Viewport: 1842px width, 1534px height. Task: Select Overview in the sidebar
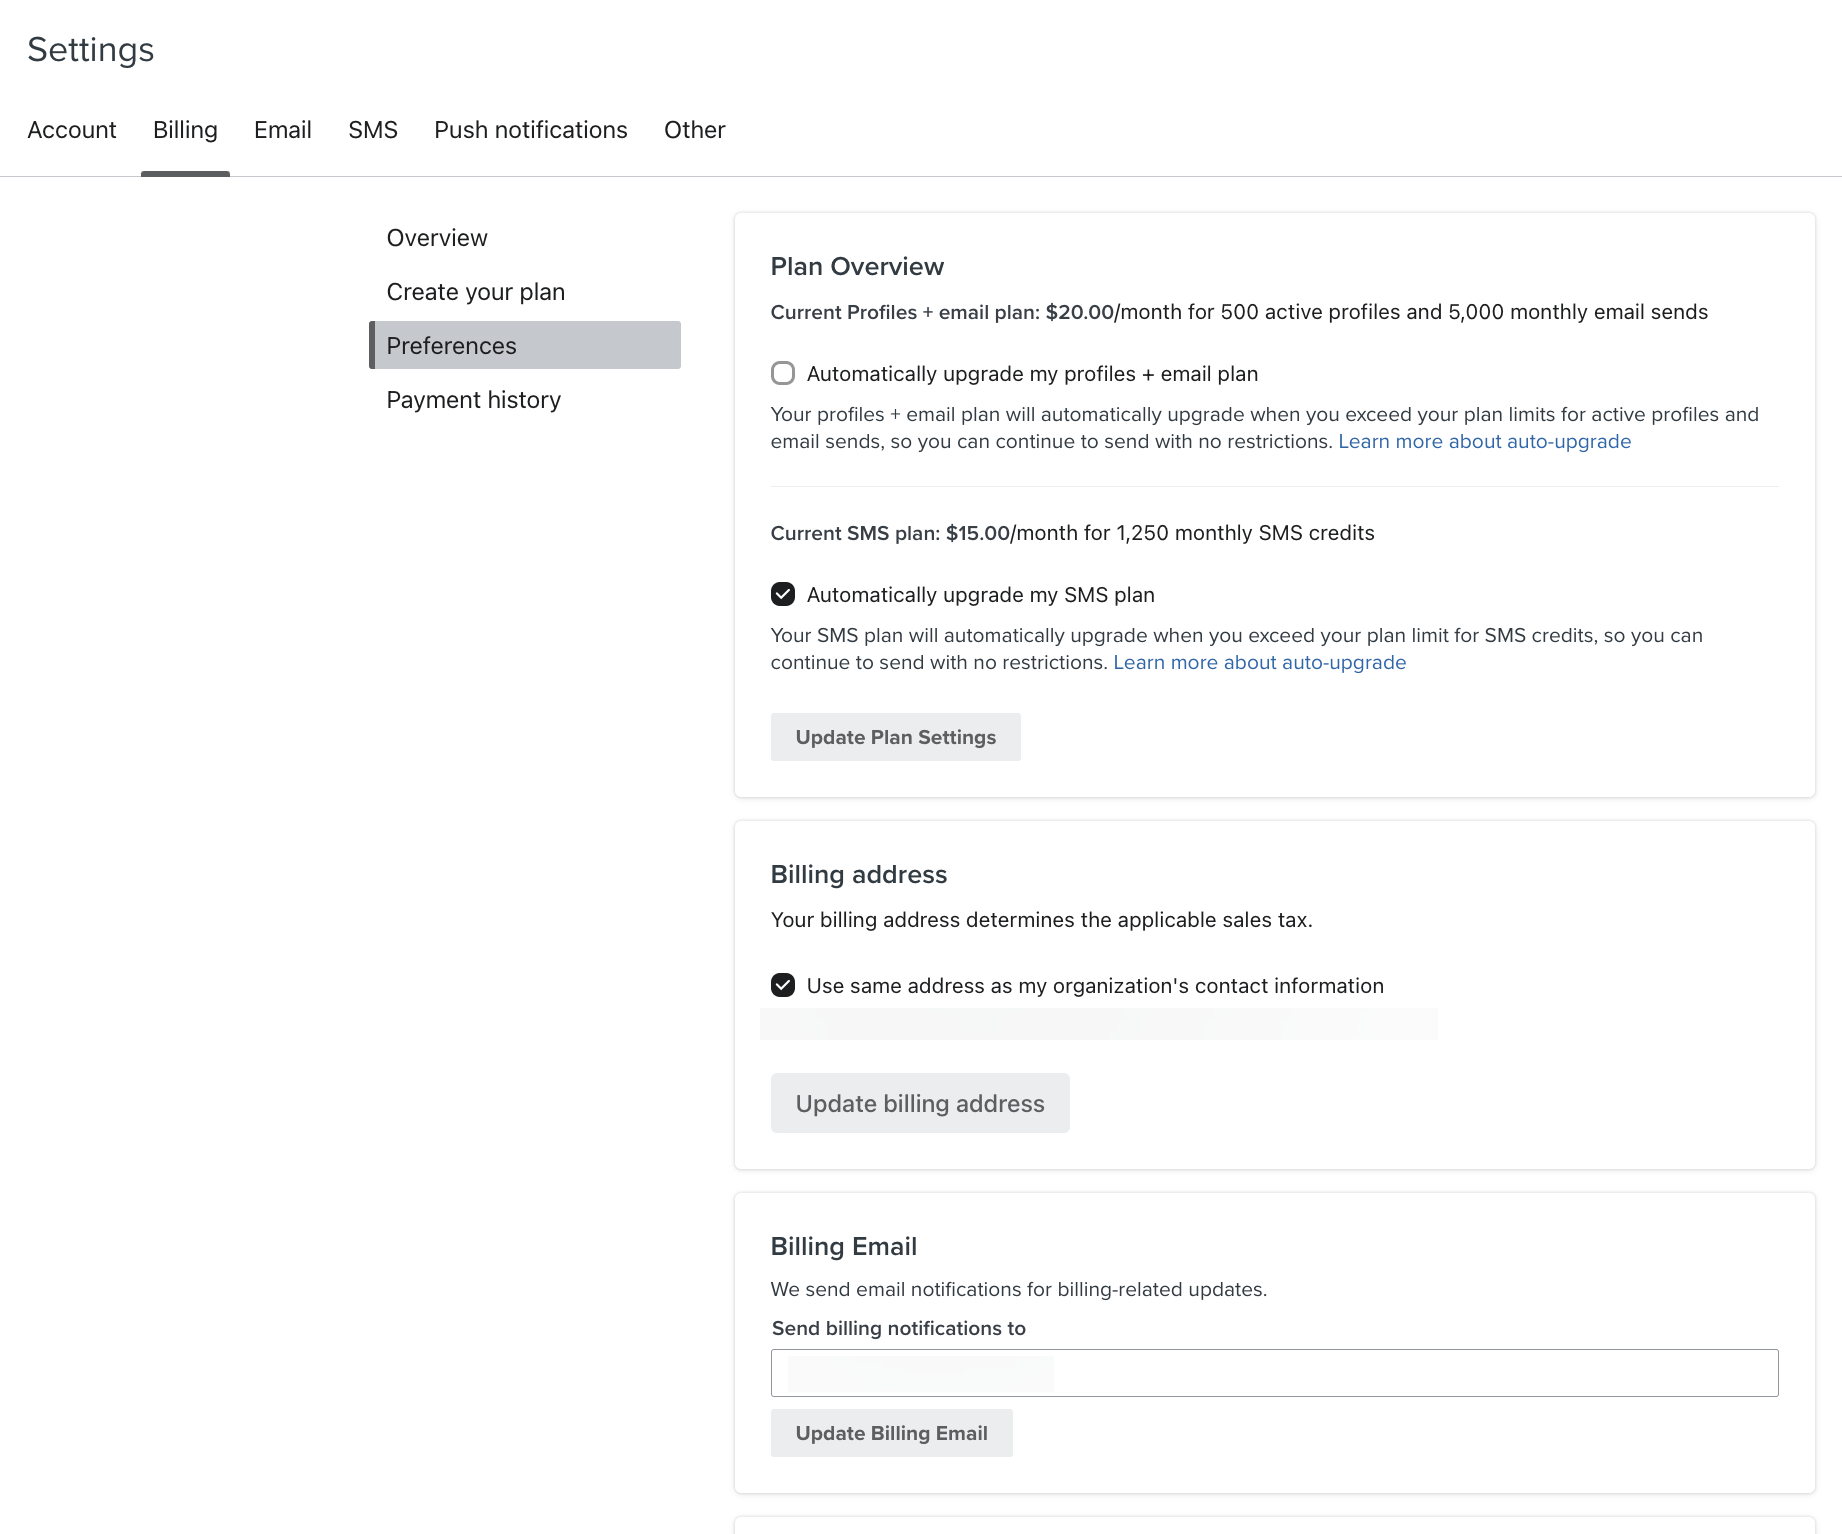436,237
